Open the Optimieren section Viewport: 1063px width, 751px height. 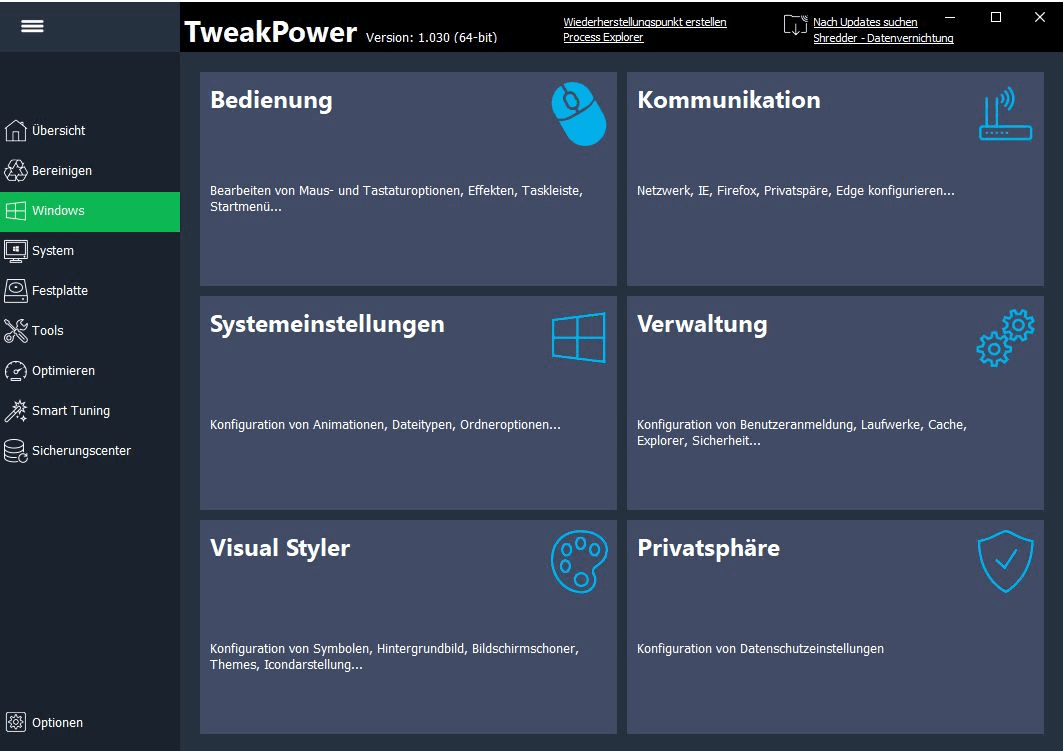click(90, 371)
